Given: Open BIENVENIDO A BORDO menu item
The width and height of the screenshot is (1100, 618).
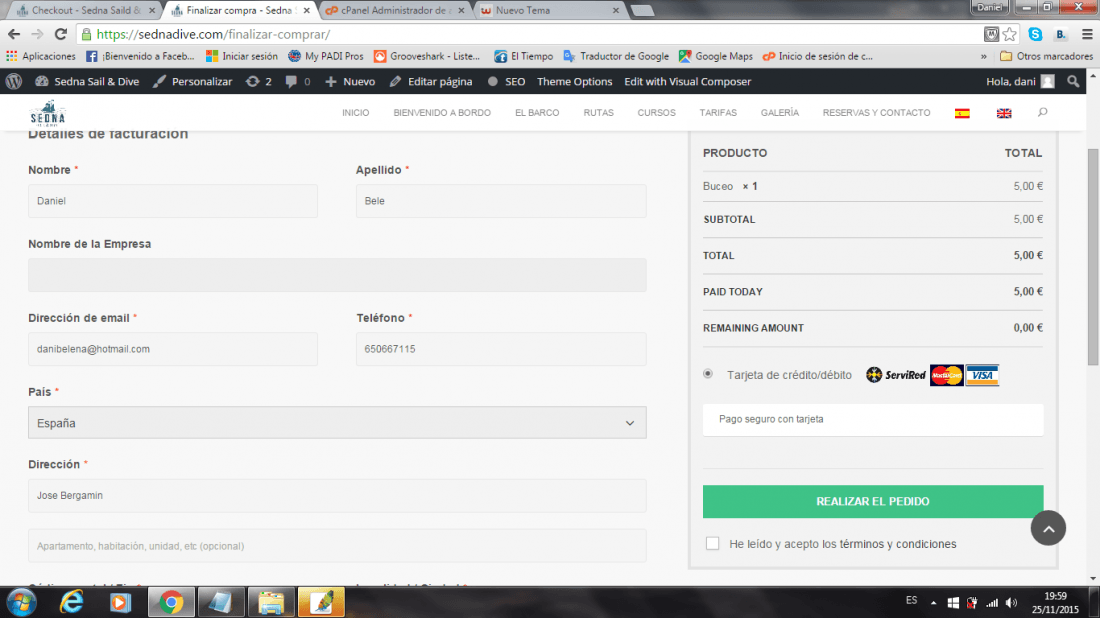Looking at the screenshot, I should point(442,113).
